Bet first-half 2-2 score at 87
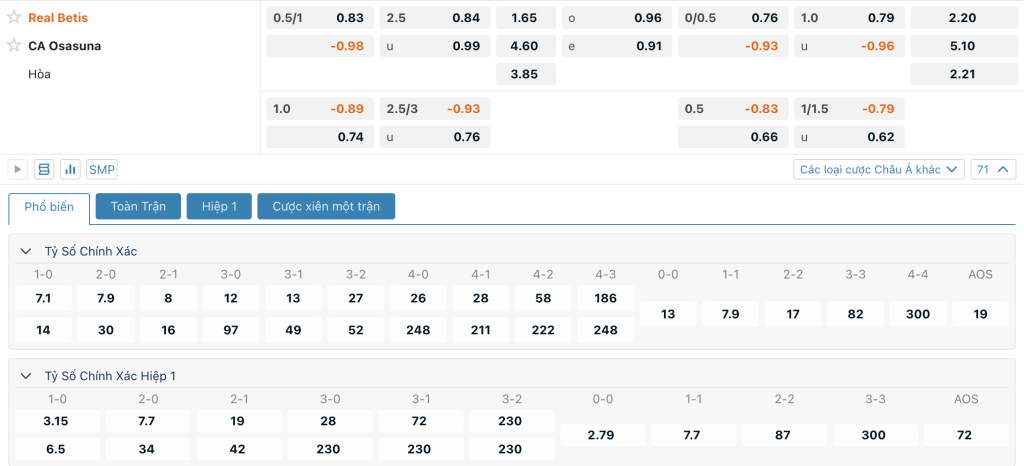 [x=784, y=435]
